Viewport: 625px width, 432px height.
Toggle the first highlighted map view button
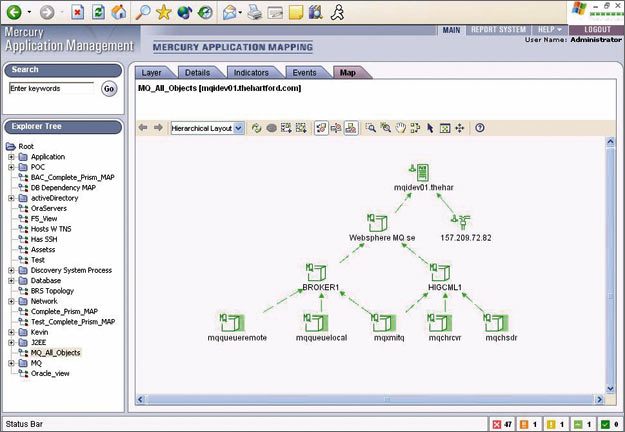pos(321,128)
